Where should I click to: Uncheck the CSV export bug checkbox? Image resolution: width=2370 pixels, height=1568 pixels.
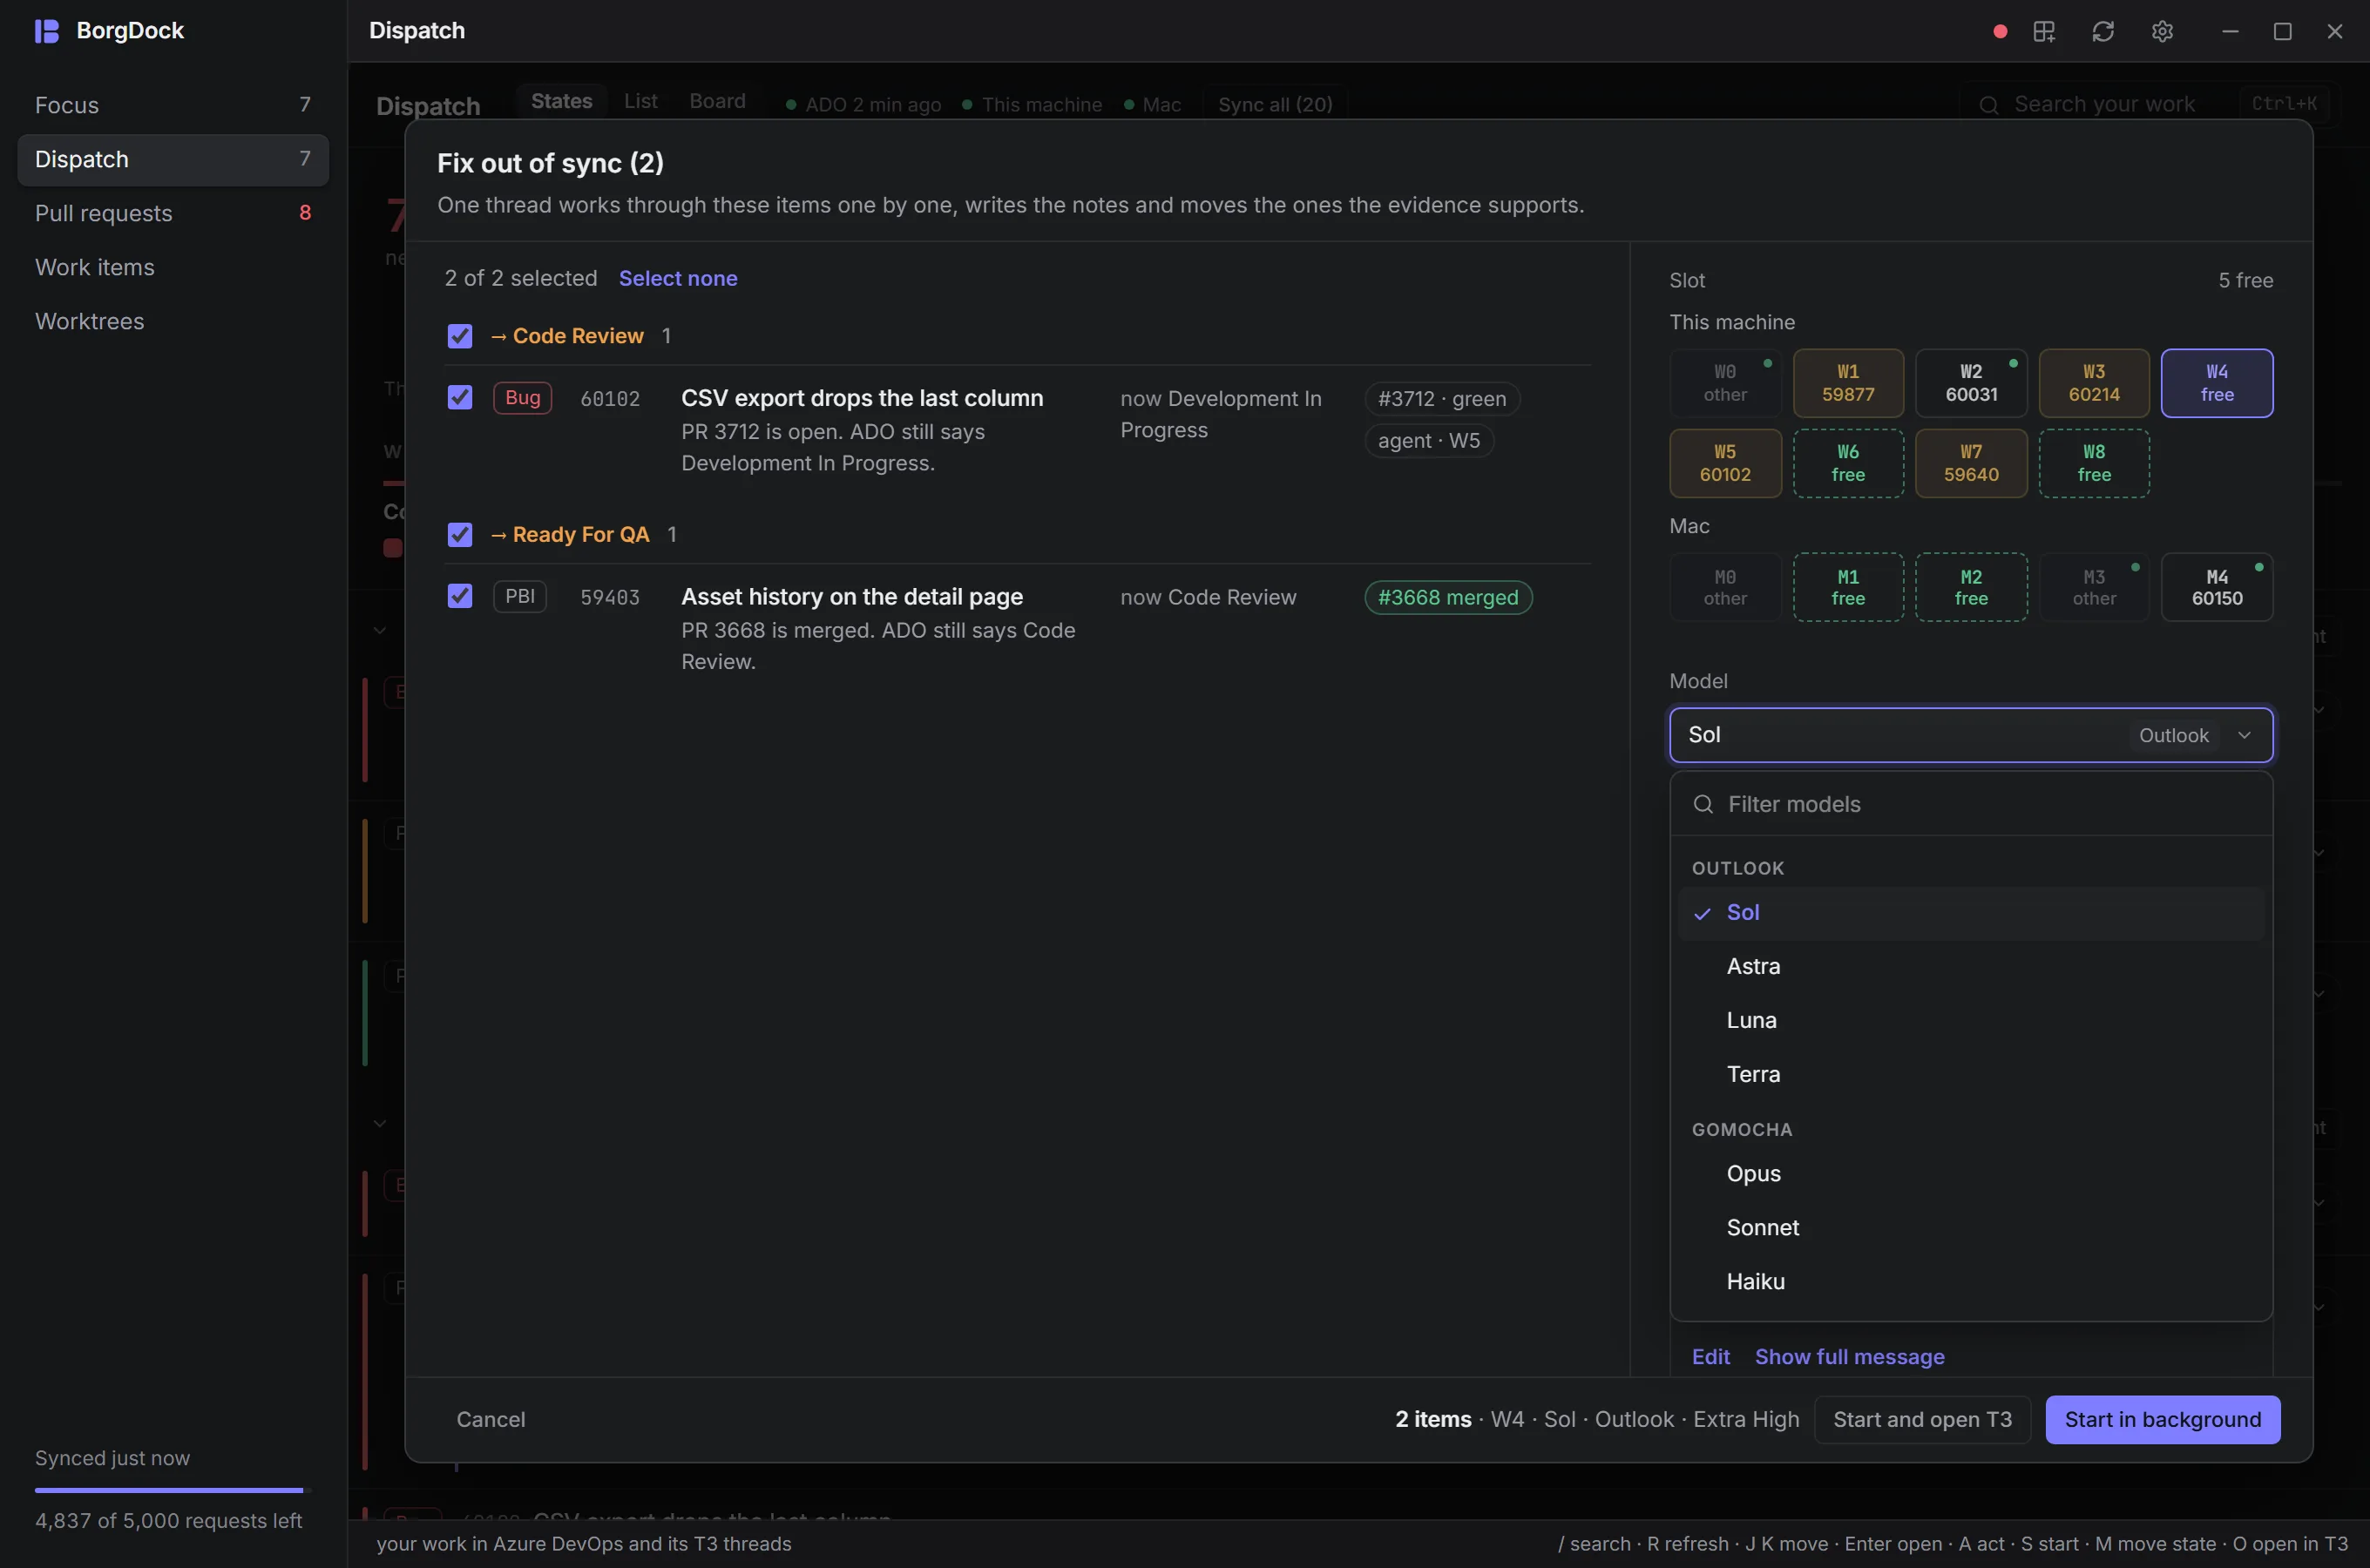point(460,397)
